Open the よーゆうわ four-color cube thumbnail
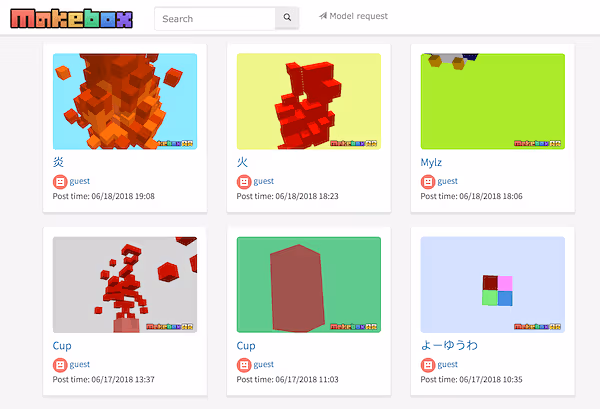This screenshot has width=600, height=409. coord(493,285)
